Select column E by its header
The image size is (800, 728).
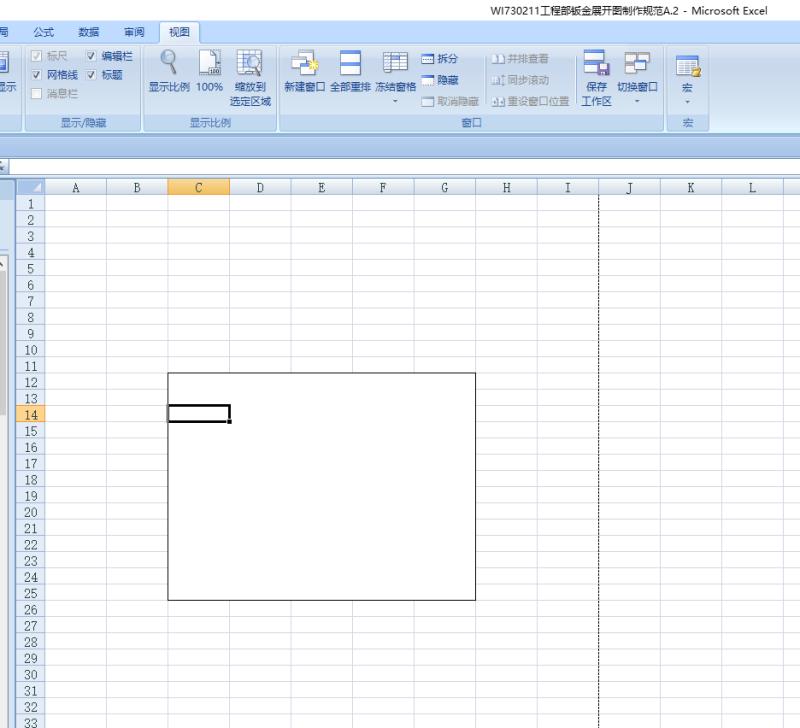click(x=321, y=187)
